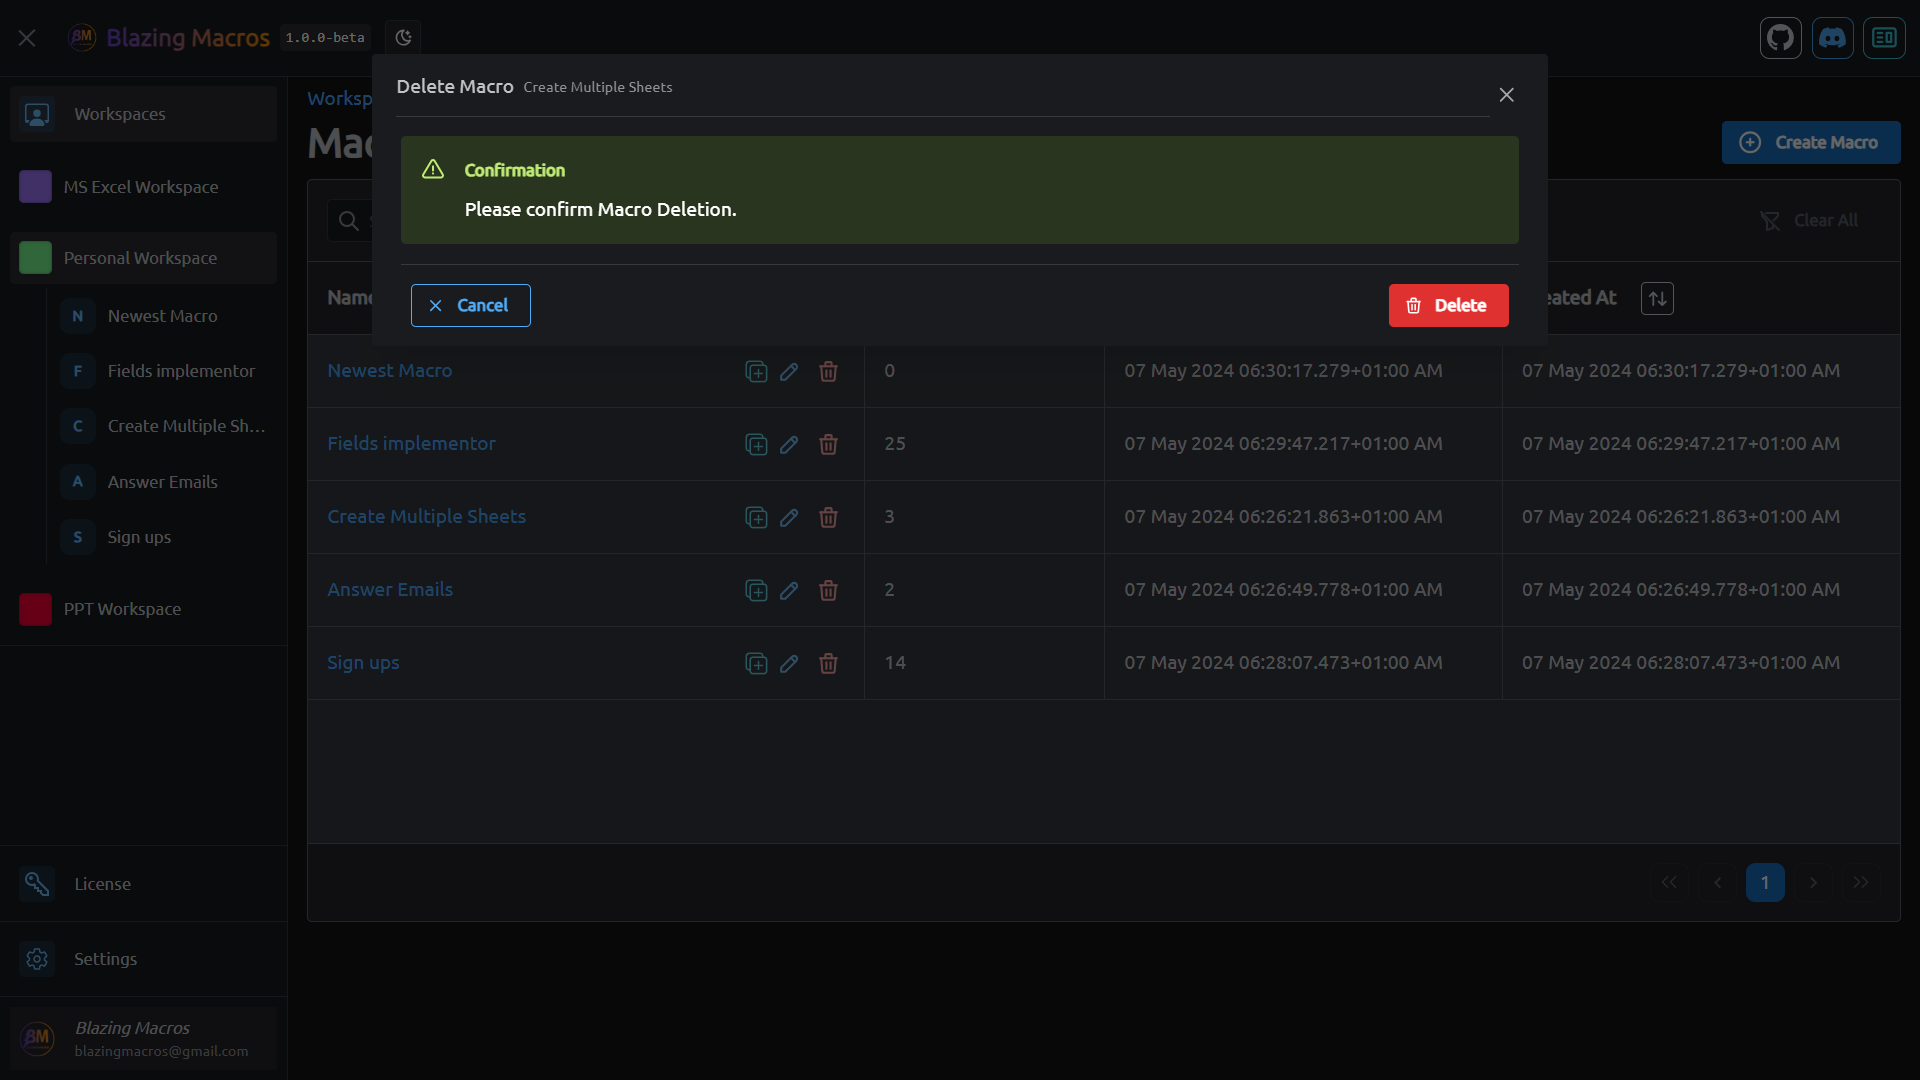The image size is (1920, 1080).
Task: Open the Newest Macro table link
Action: click(390, 370)
